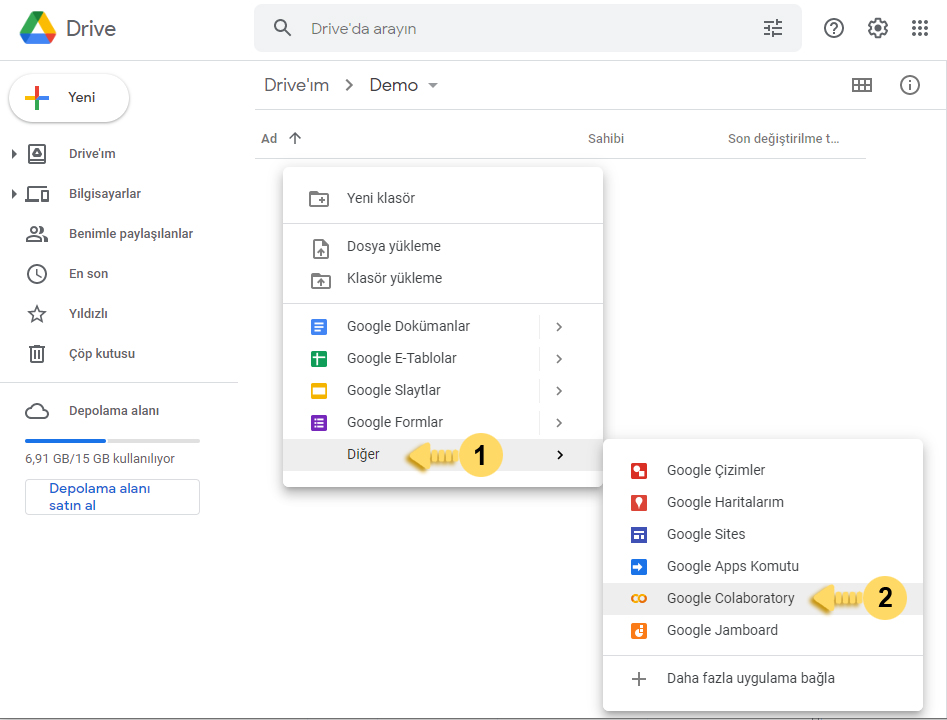947x720 pixels.
Task: Select Google Apps Komutu menu entry
Action: click(x=763, y=567)
